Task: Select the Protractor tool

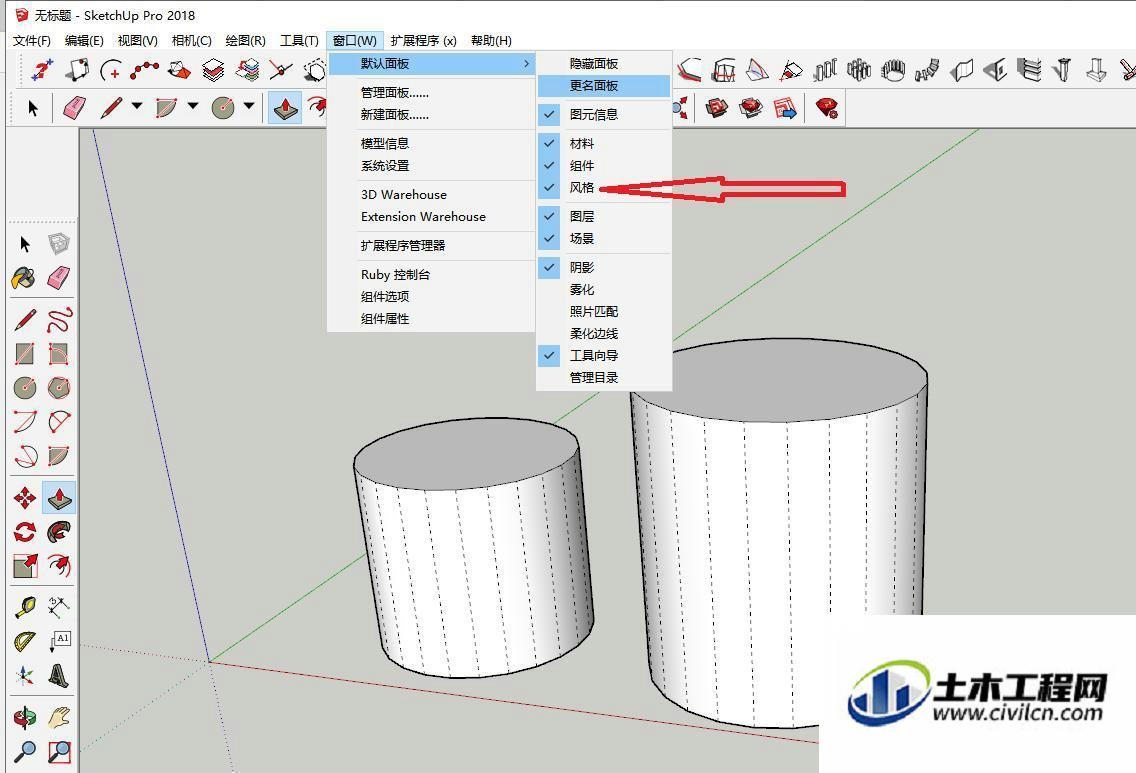Action: pyautogui.click(x=25, y=641)
